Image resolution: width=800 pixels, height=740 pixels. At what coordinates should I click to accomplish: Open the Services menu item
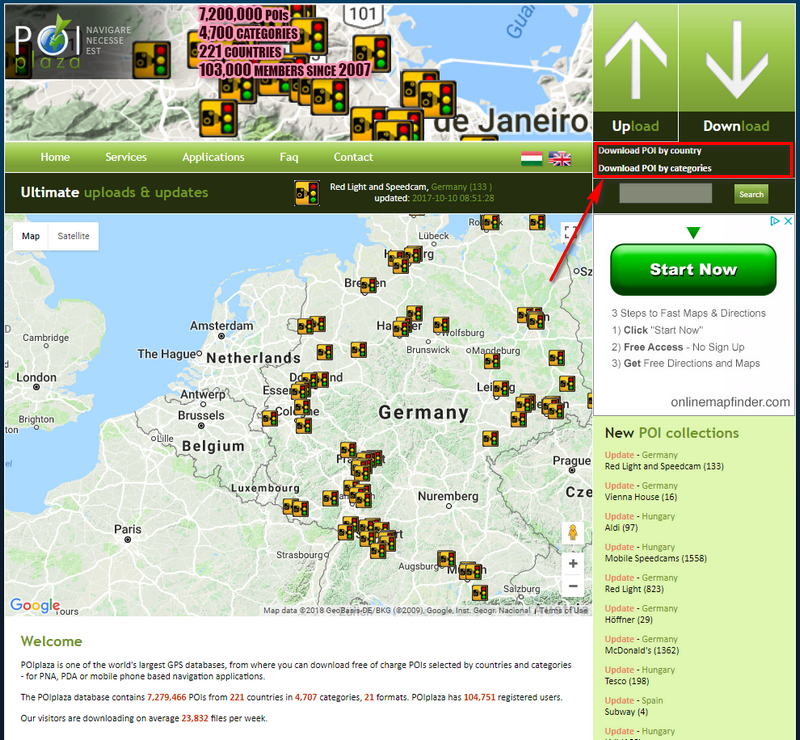126,157
